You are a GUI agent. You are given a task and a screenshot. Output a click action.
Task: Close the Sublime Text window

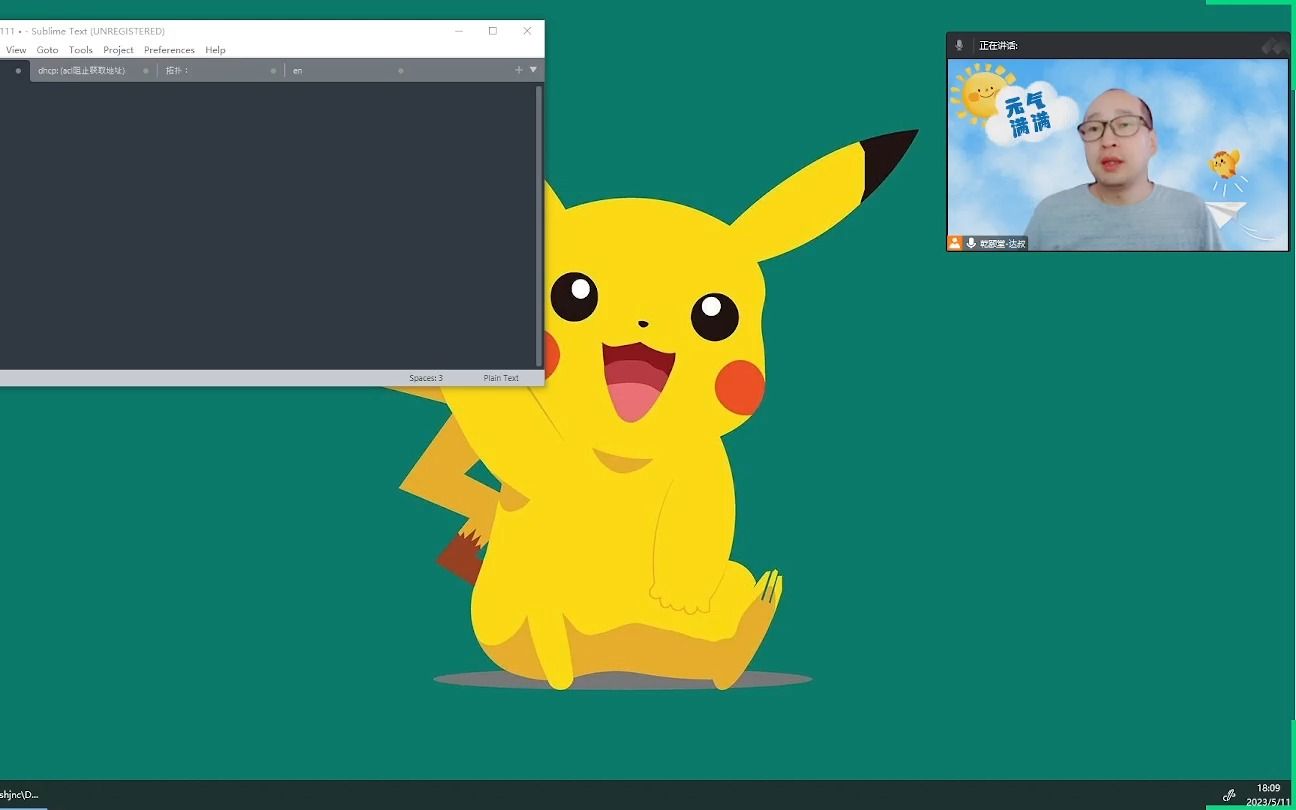coord(527,31)
